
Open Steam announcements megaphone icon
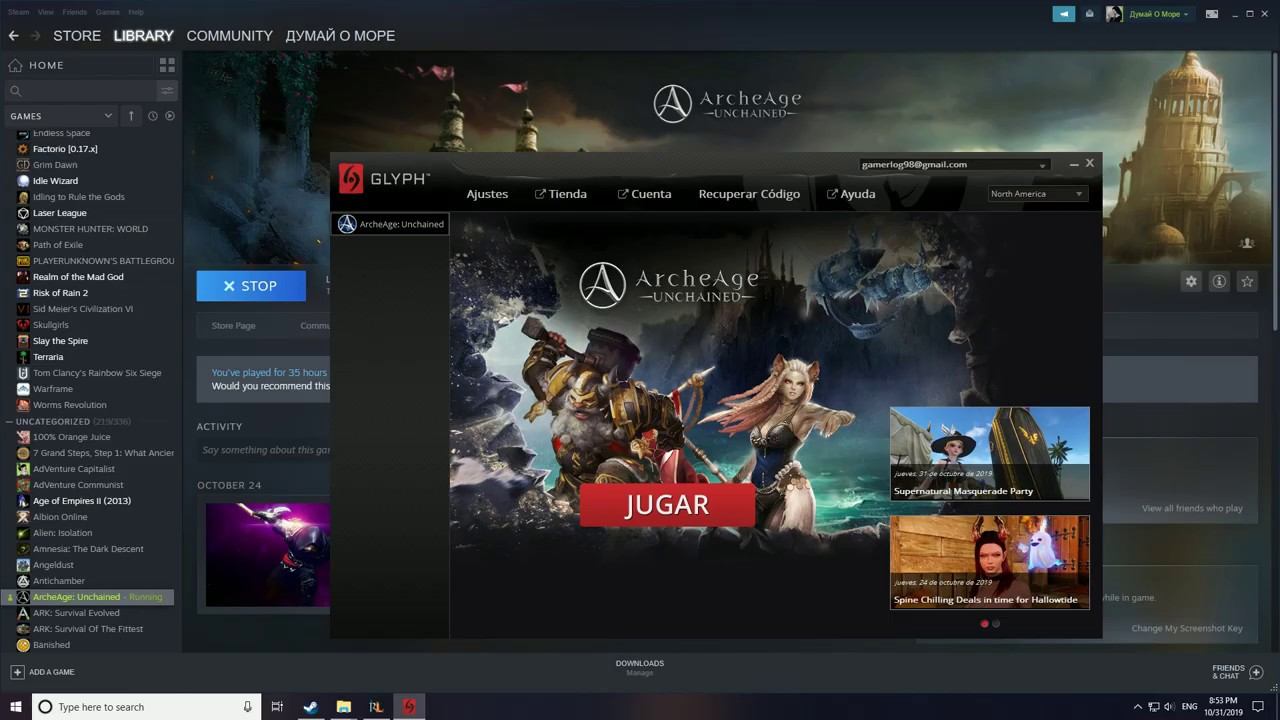click(x=1063, y=14)
